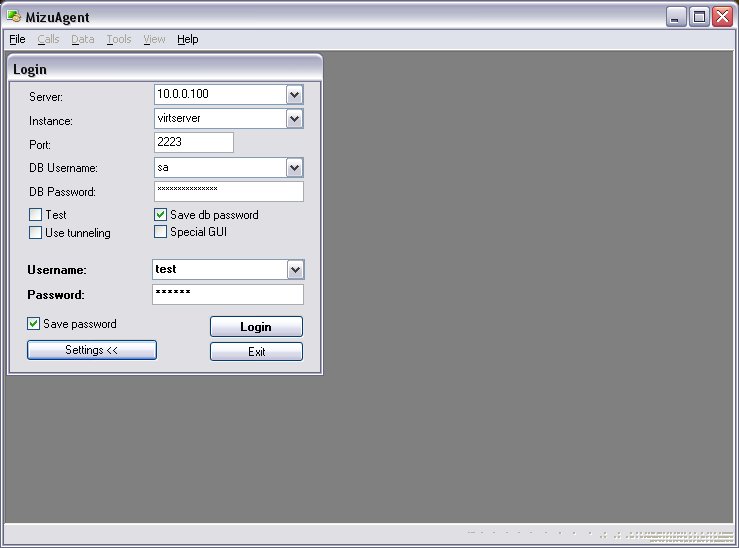Close the MizuAgent window
This screenshot has width=739, height=548.
pos(723,17)
